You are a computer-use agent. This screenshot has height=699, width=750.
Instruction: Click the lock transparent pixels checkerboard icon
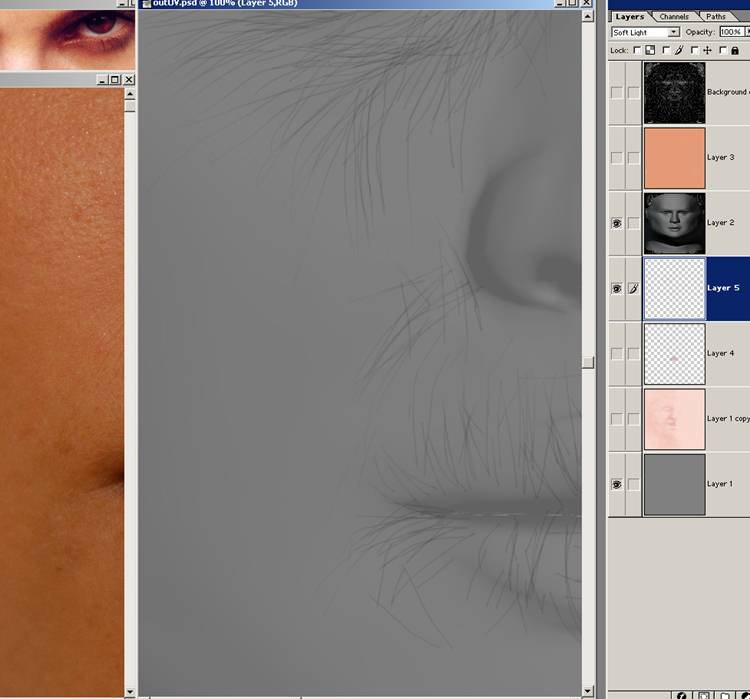tap(650, 50)
